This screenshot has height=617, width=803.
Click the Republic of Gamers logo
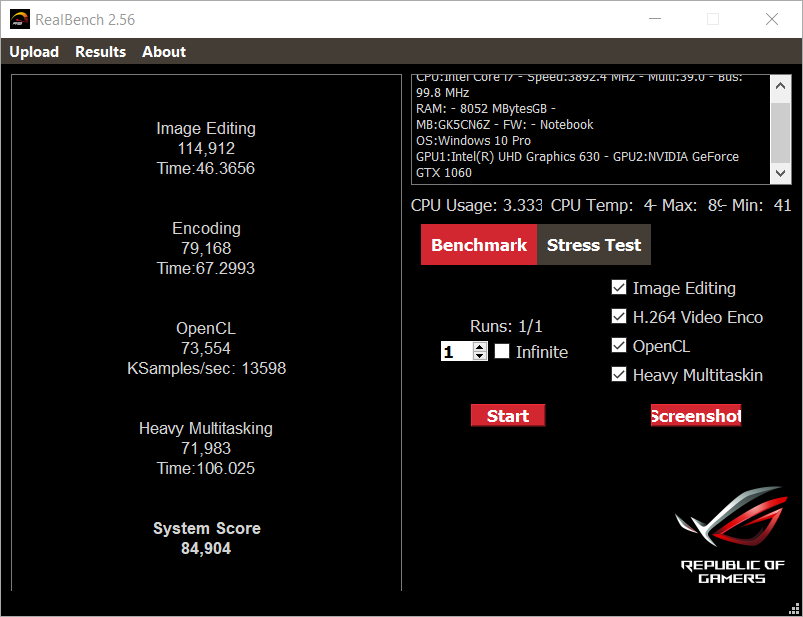pos(732,535)
